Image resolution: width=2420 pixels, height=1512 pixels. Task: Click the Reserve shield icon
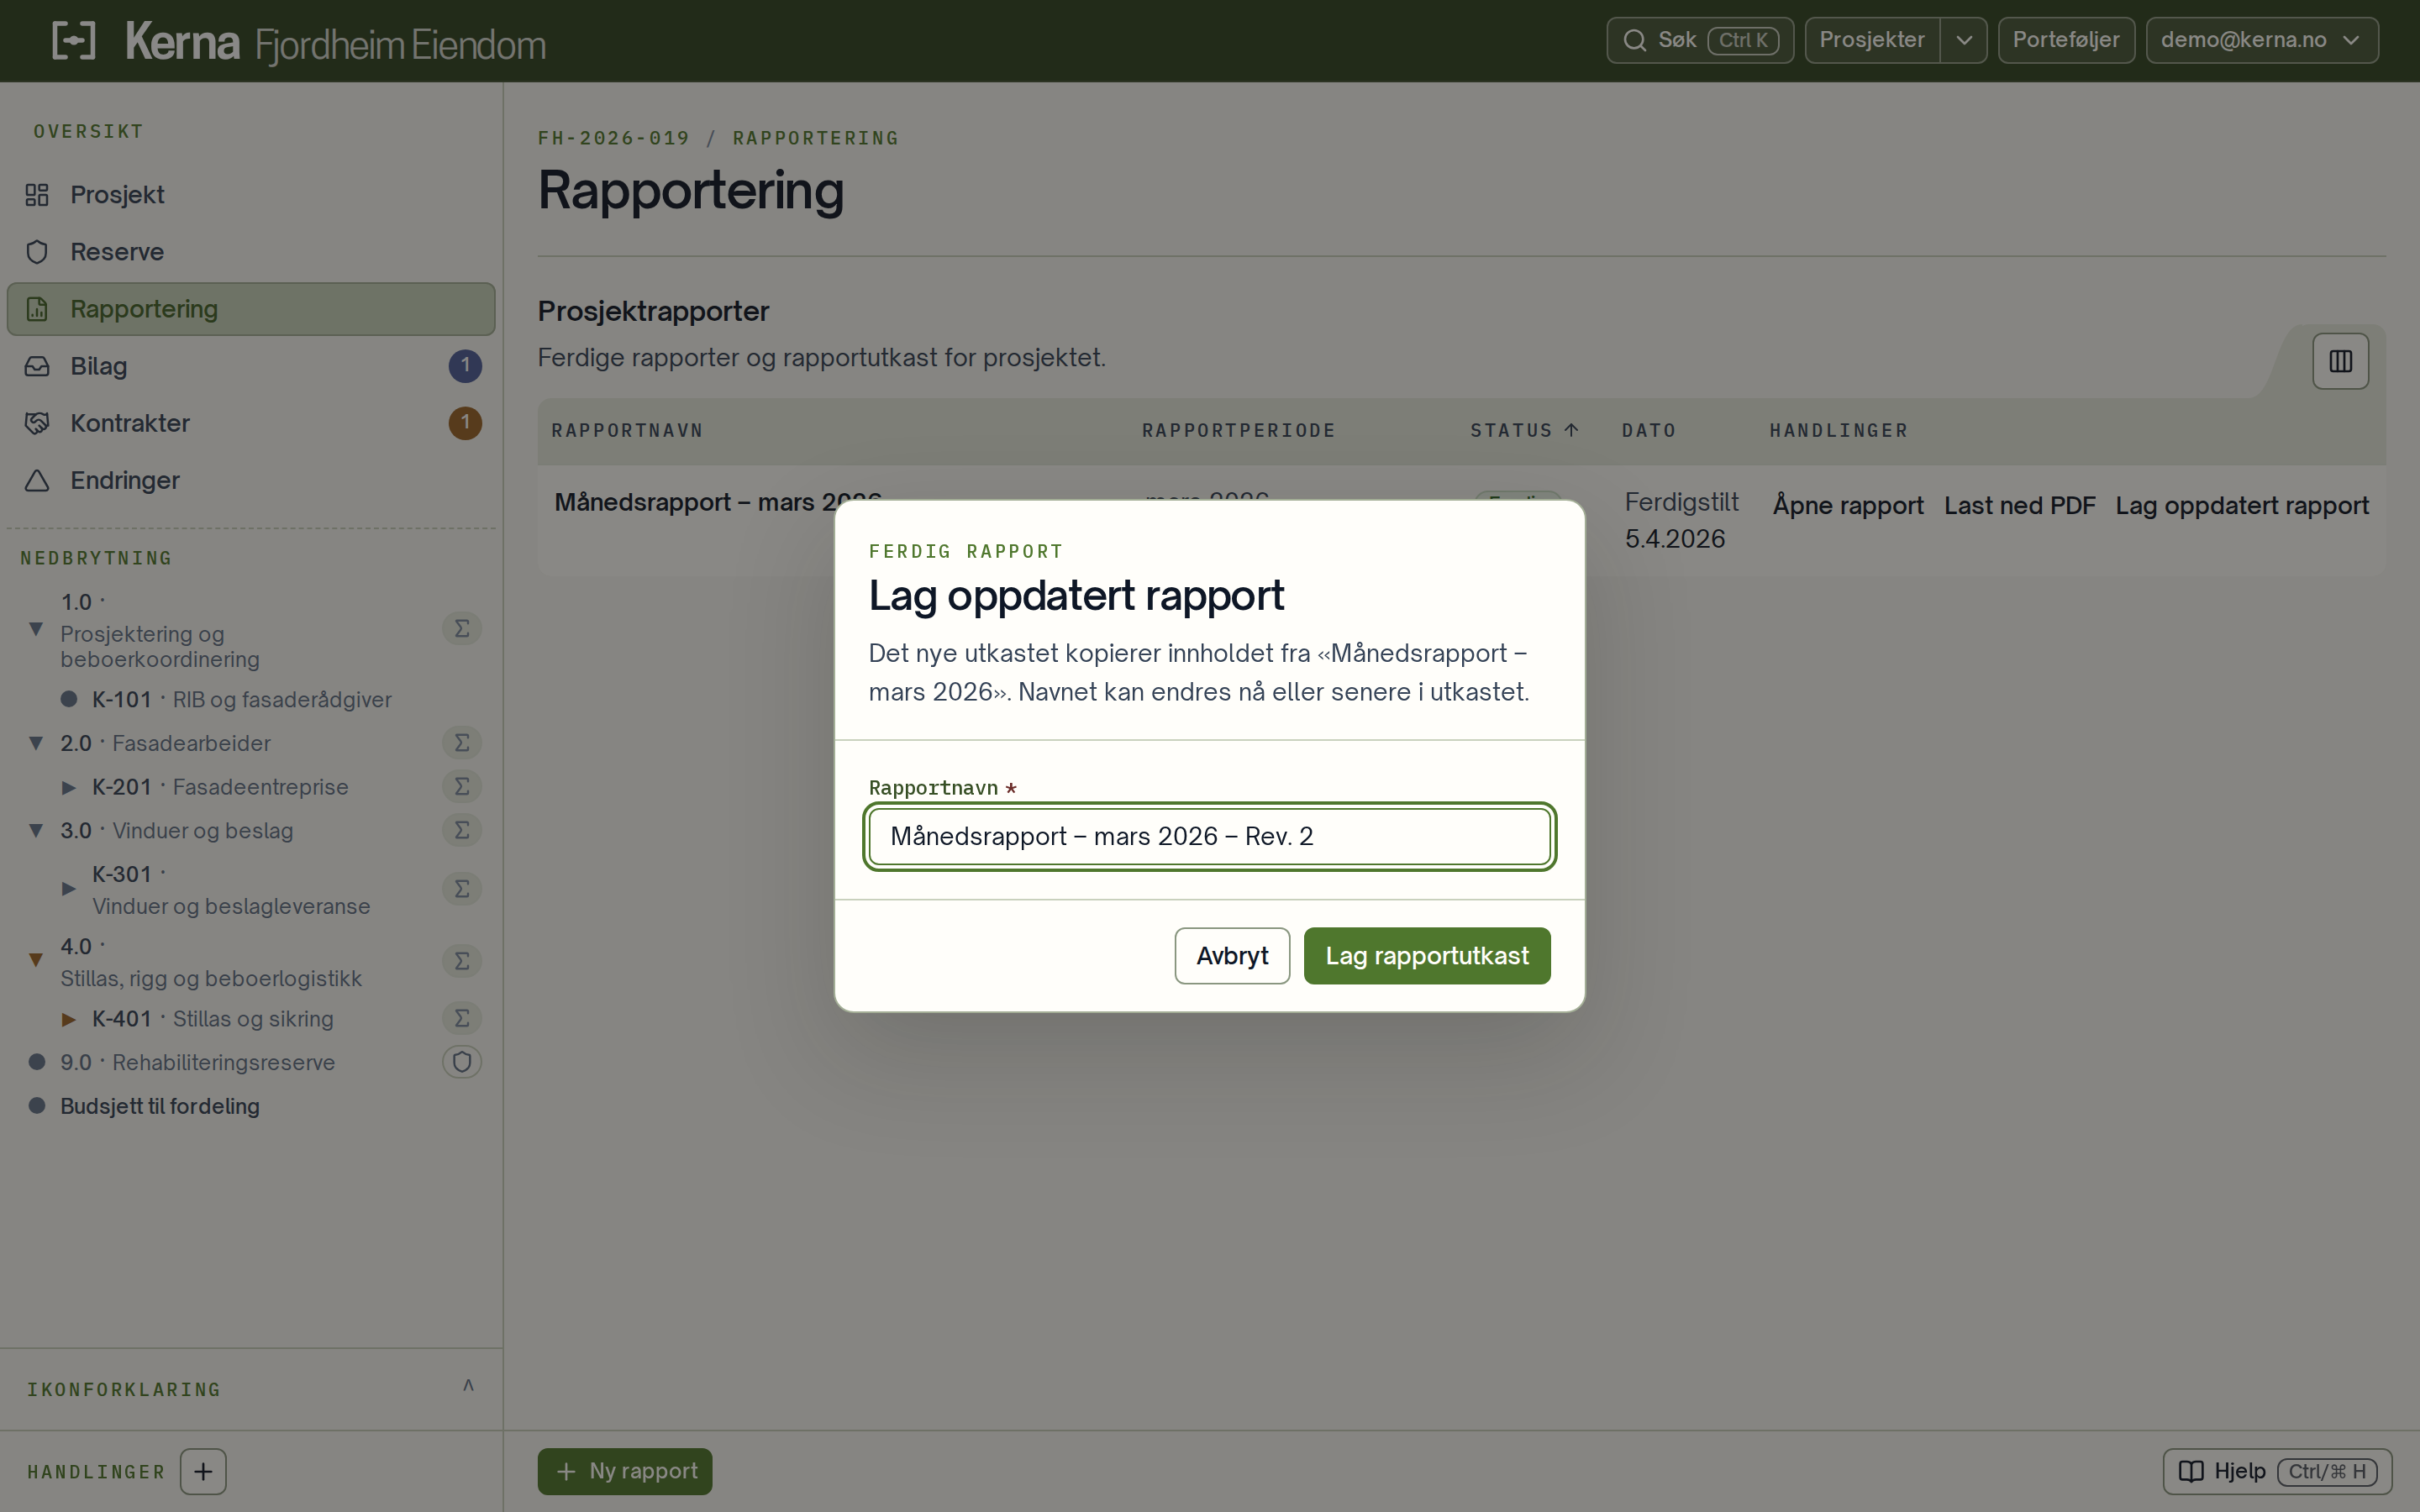(37, 252)
